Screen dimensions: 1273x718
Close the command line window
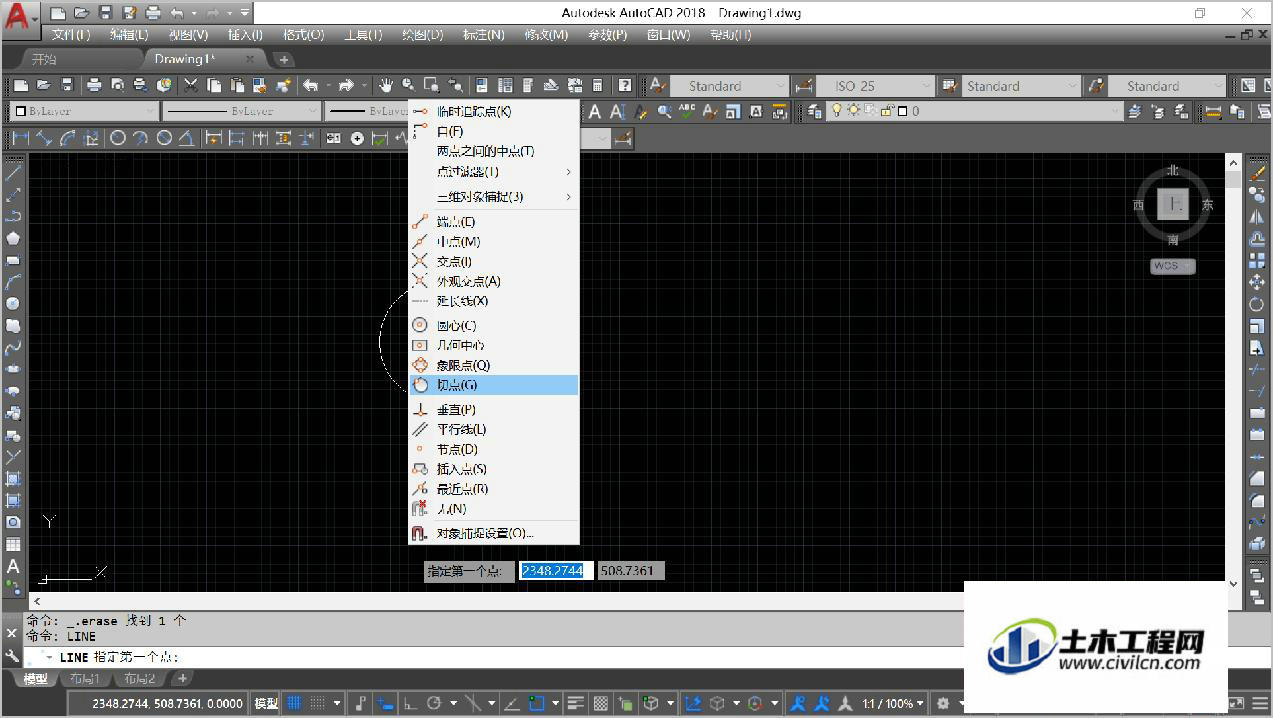pos(13,633)
